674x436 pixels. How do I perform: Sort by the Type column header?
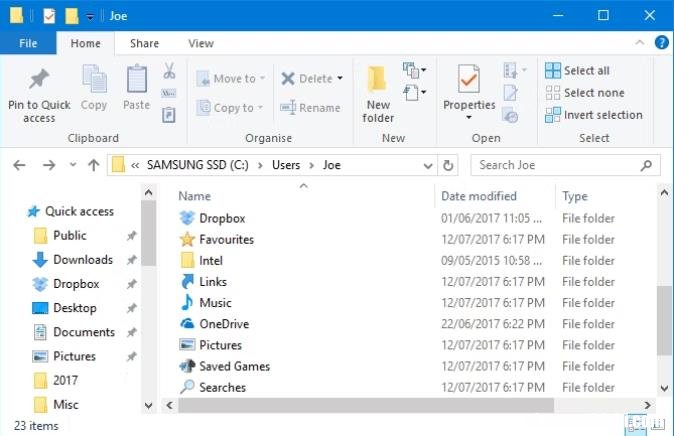pyautogui.click(x=575, y=197)
